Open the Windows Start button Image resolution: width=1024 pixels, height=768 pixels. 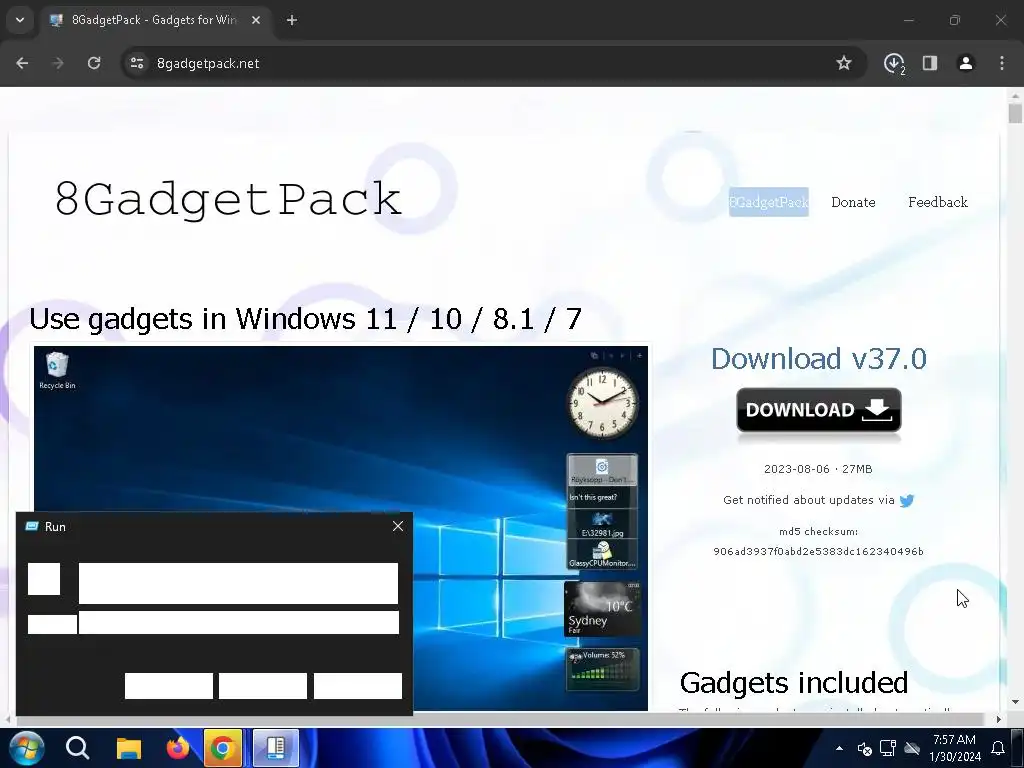(x=27, y=748)
